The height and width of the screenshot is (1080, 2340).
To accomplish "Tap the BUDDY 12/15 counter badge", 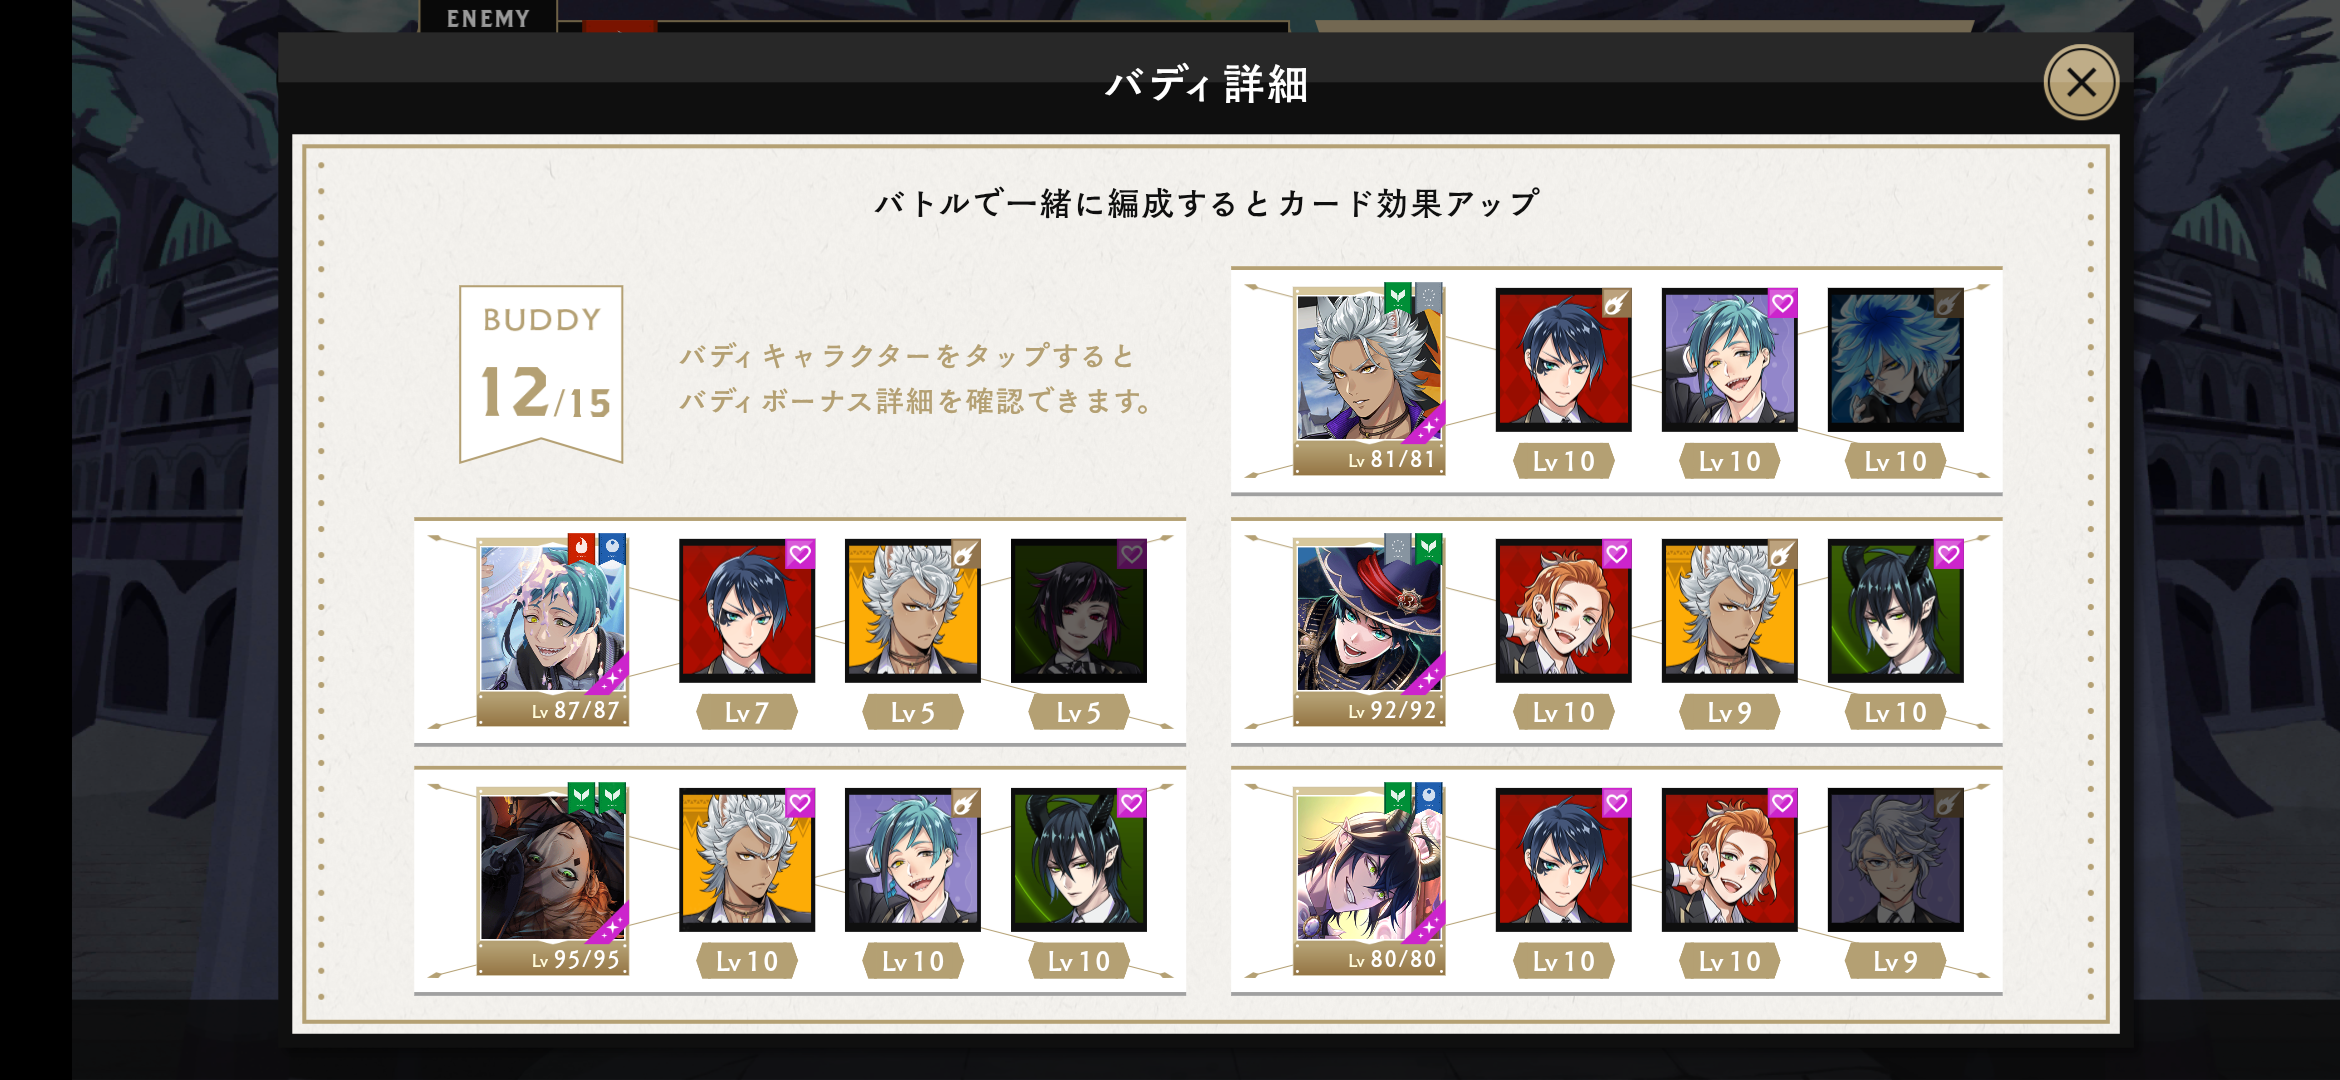I will (x=541, y=374).
